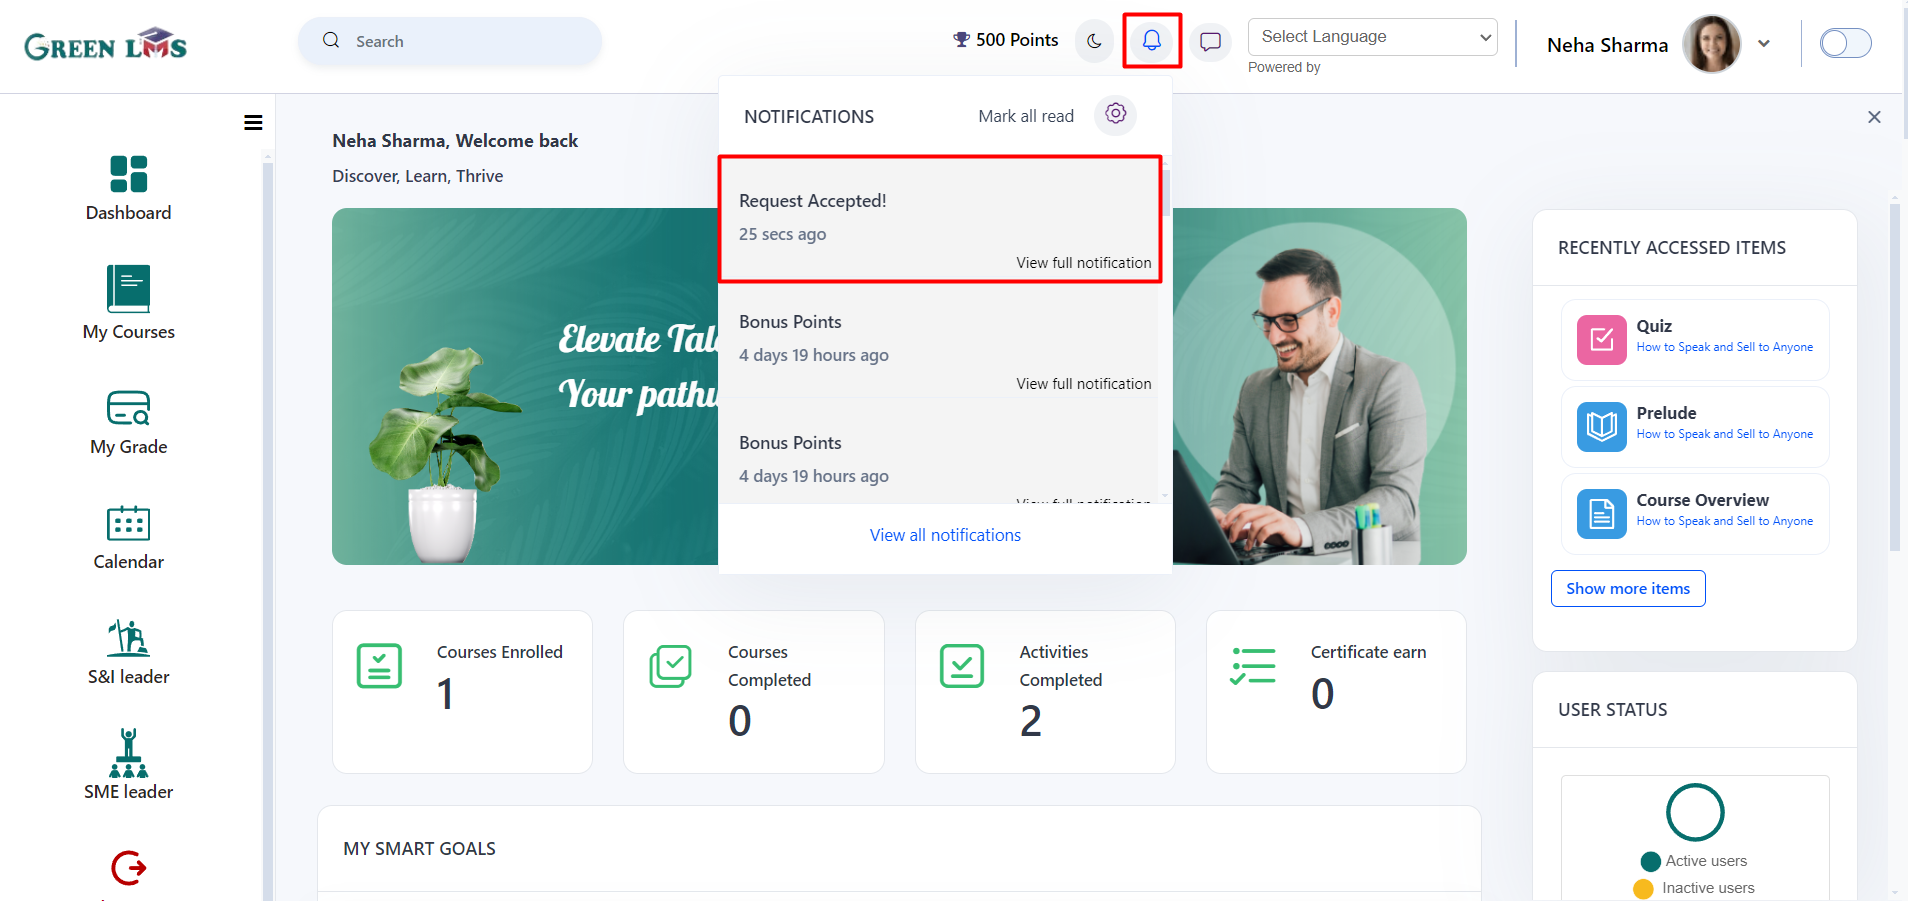View full notification for first Bonus Points
The image size is (1908, 901).
click(x=1084, y=384)
